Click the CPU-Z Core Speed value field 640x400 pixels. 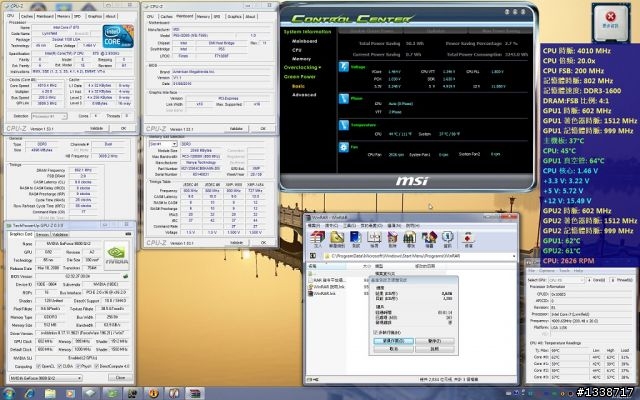49,86
